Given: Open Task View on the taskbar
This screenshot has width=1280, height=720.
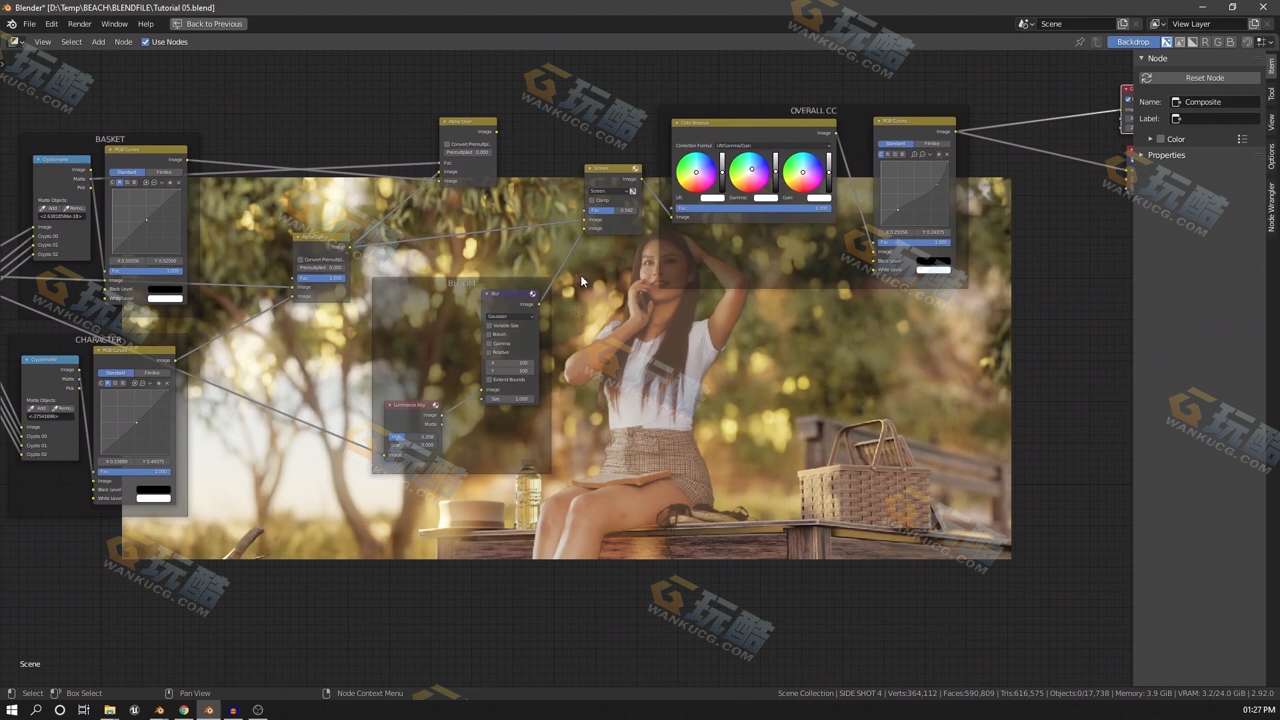Looking at the screenshot, I should [84, 710].
